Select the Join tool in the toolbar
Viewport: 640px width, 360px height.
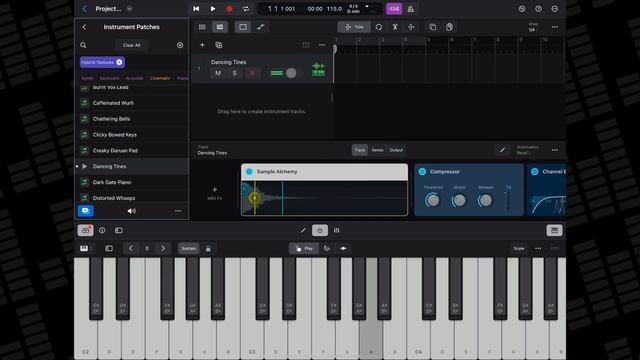[x=411, y=27]
